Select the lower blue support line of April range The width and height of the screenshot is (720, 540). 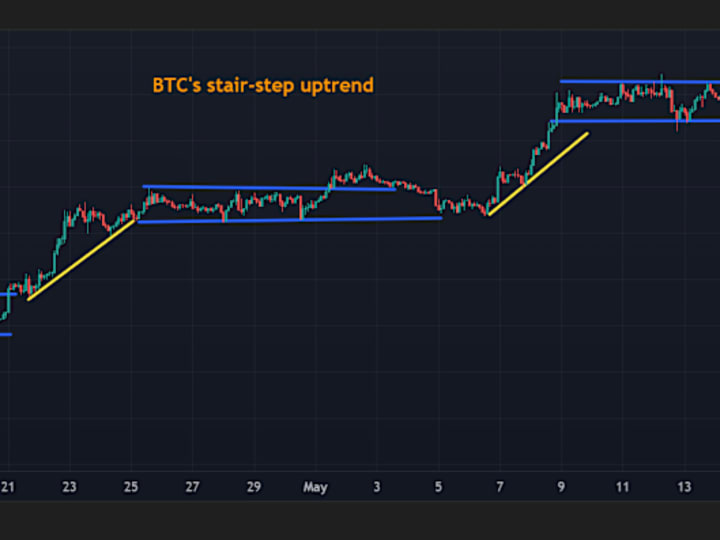click(290, 220)
